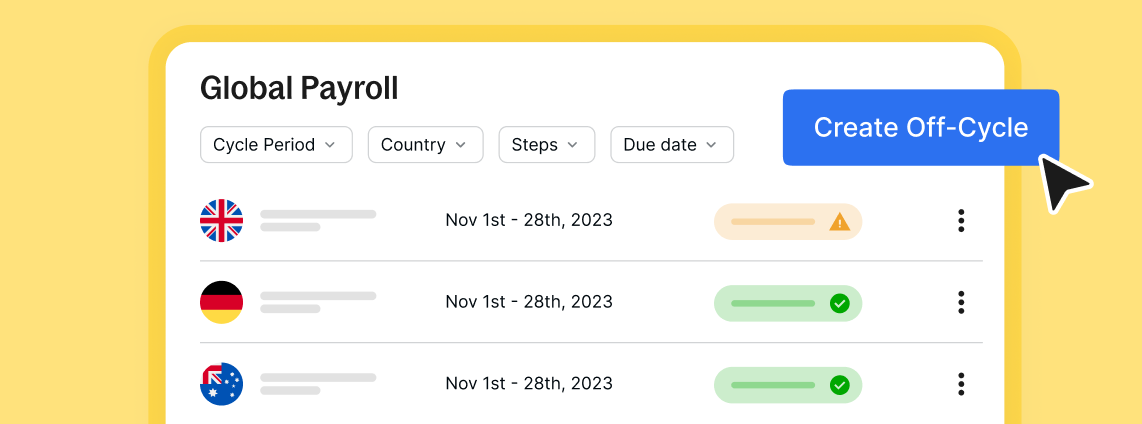This screenshot has height=424, width=1142.
Task: Click the orange warning triangle icon
Action: (x=840, y=222)
